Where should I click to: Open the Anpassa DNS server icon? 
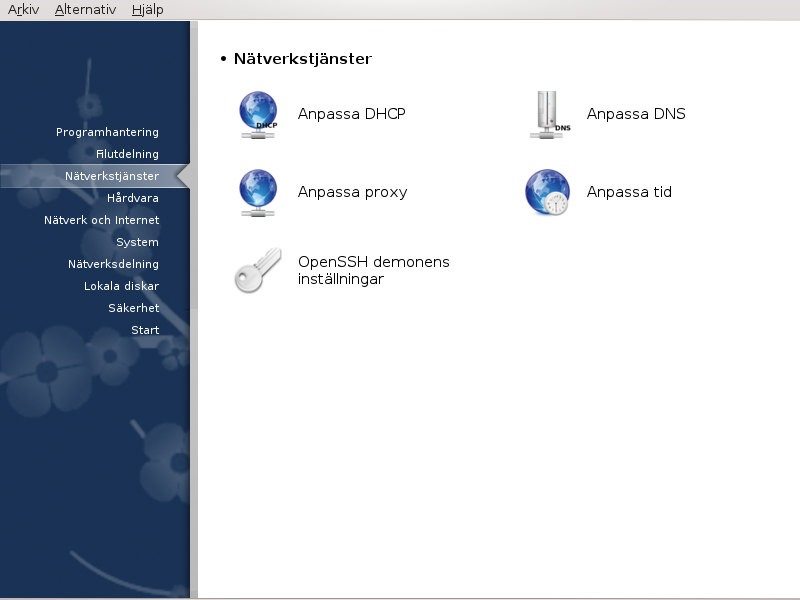549,115
